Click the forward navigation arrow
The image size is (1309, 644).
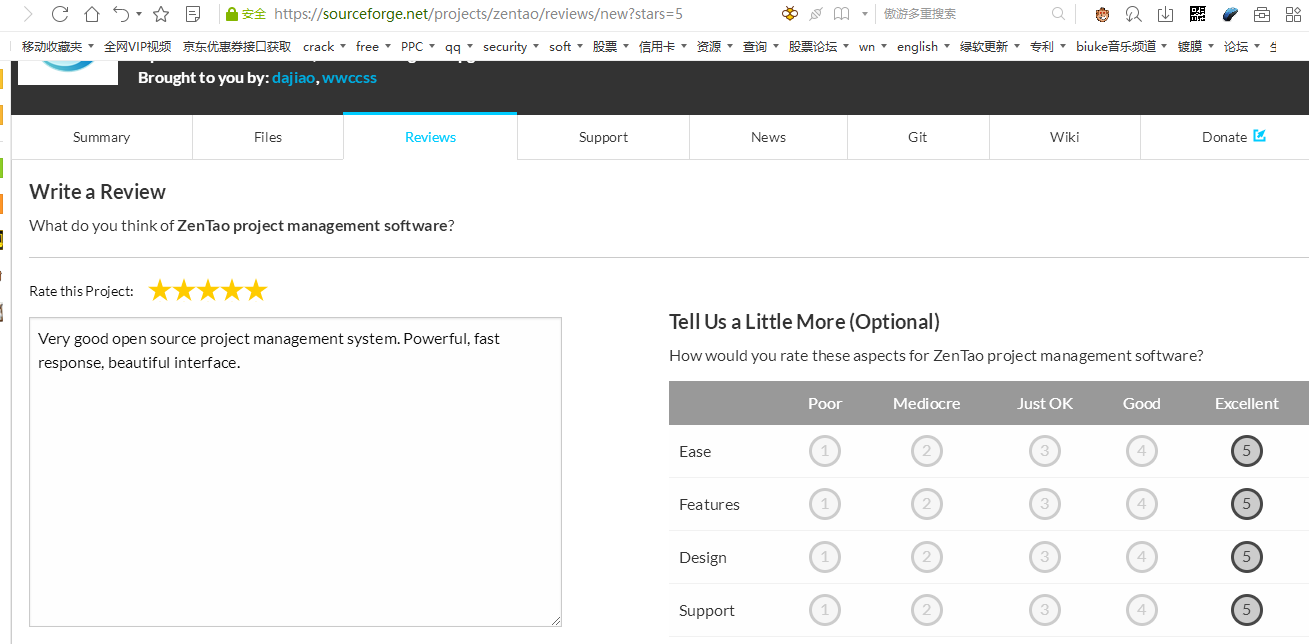pyautogui.click(x=28, y=14)
